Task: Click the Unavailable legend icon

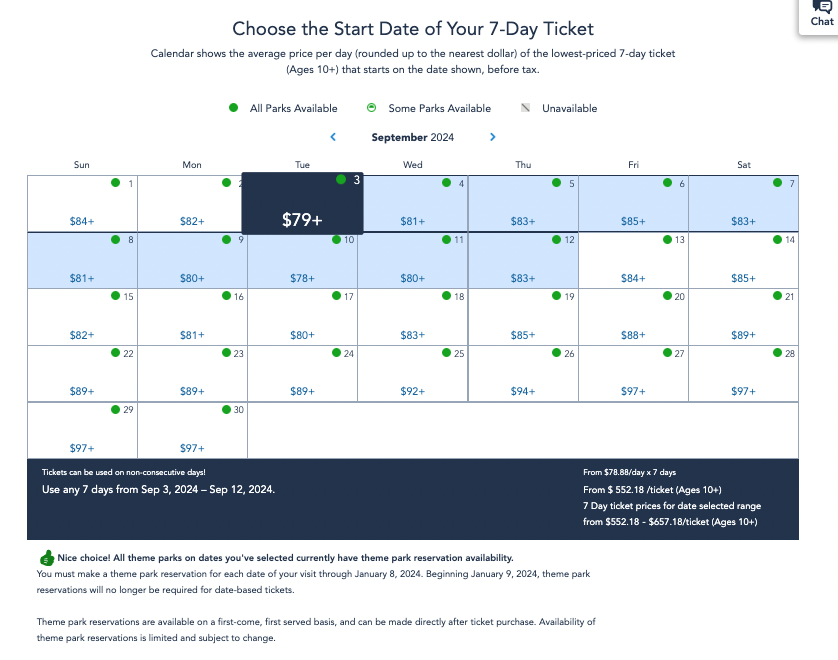Action: (525, 107)
